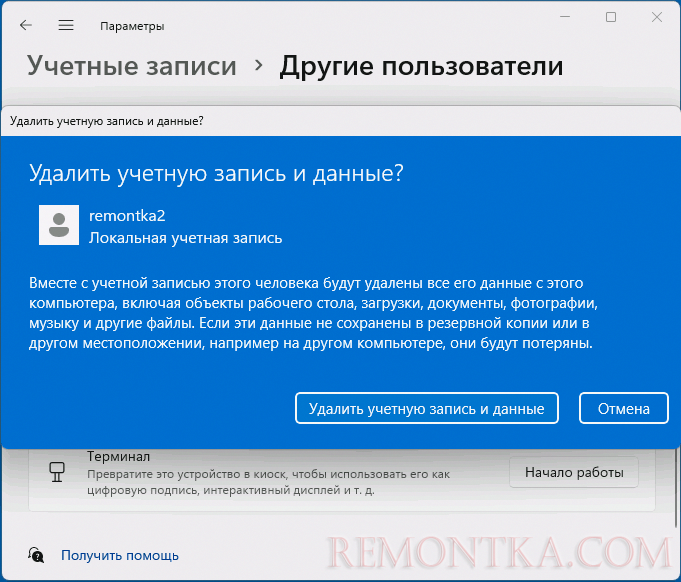Open the Учетные записи breadcrumb
Viewport: 681px width, 582px height.
[x=132, y=66]
